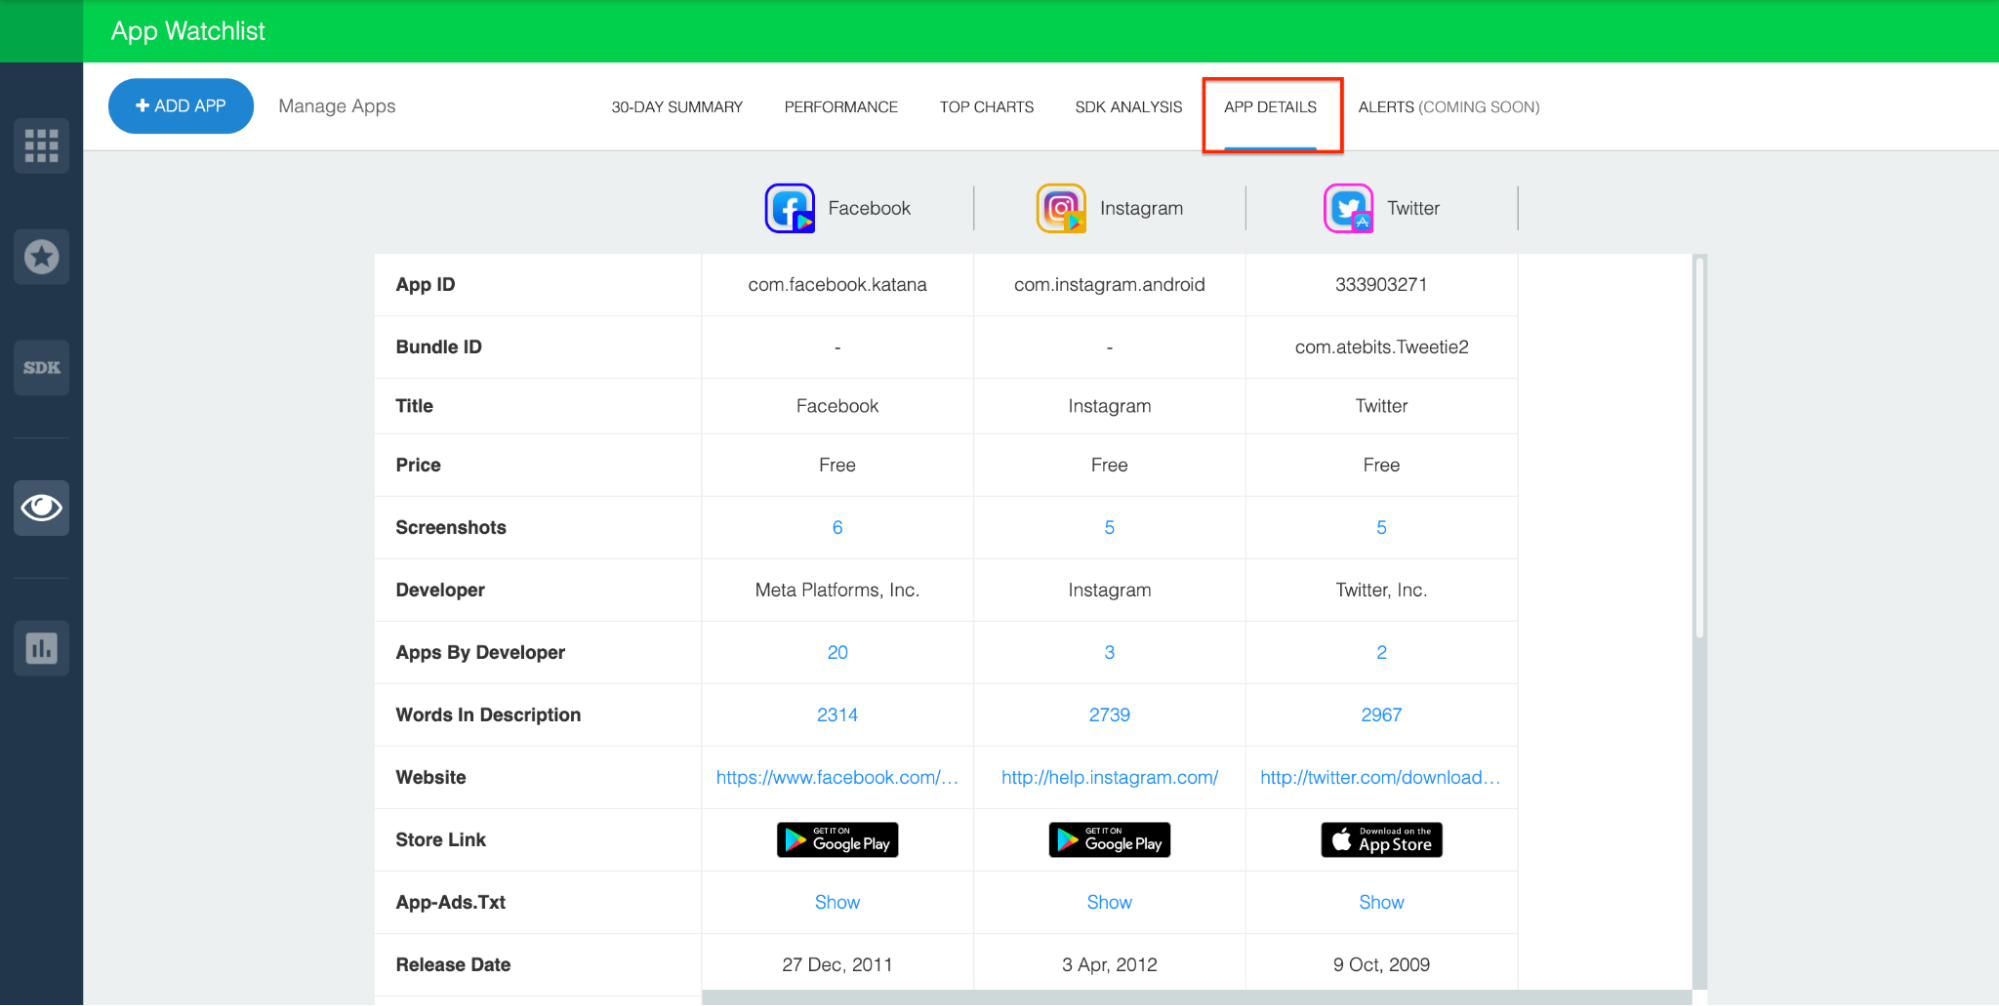Click the Screenshots row label
1999x1006 pixels.
click(450, 528)
